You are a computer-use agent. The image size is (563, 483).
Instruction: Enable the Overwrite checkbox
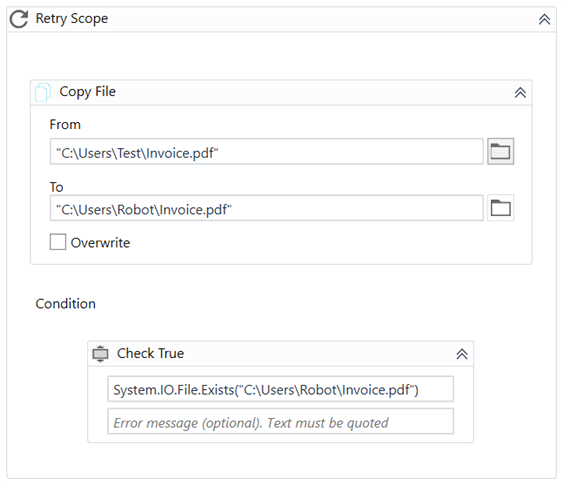pos(58,242)
